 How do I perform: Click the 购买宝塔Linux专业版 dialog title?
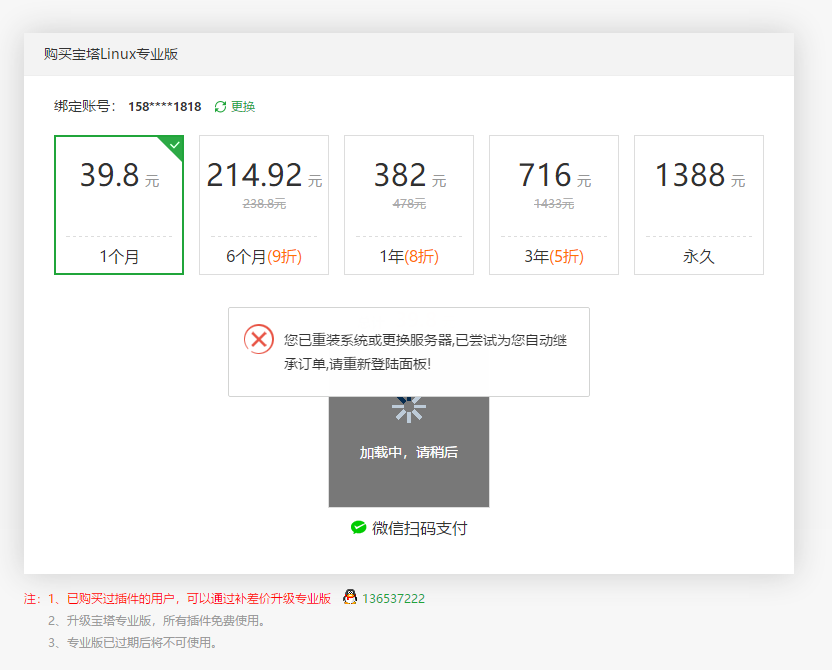coord(110,54)
